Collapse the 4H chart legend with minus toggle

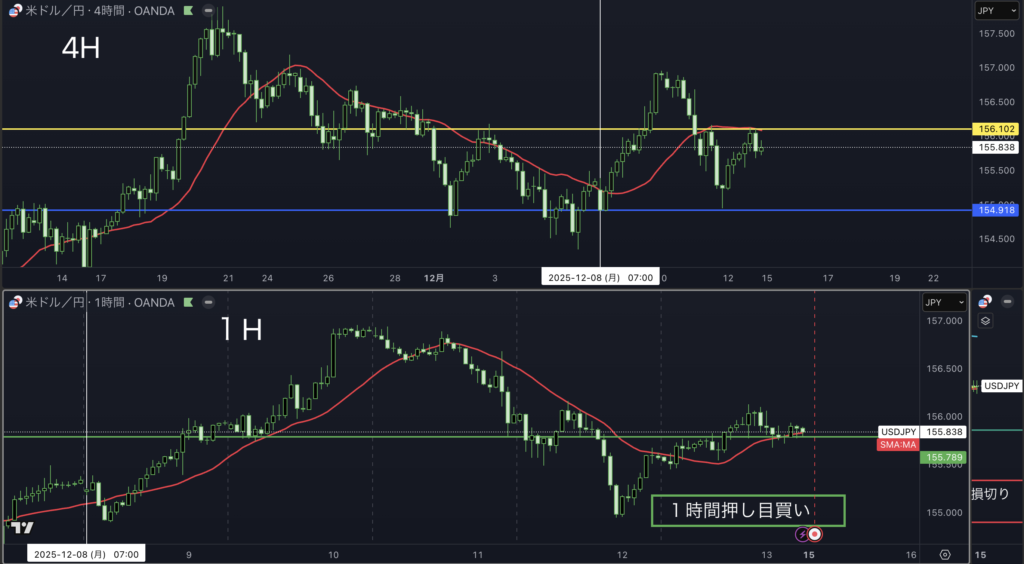(x=207, y=10)
